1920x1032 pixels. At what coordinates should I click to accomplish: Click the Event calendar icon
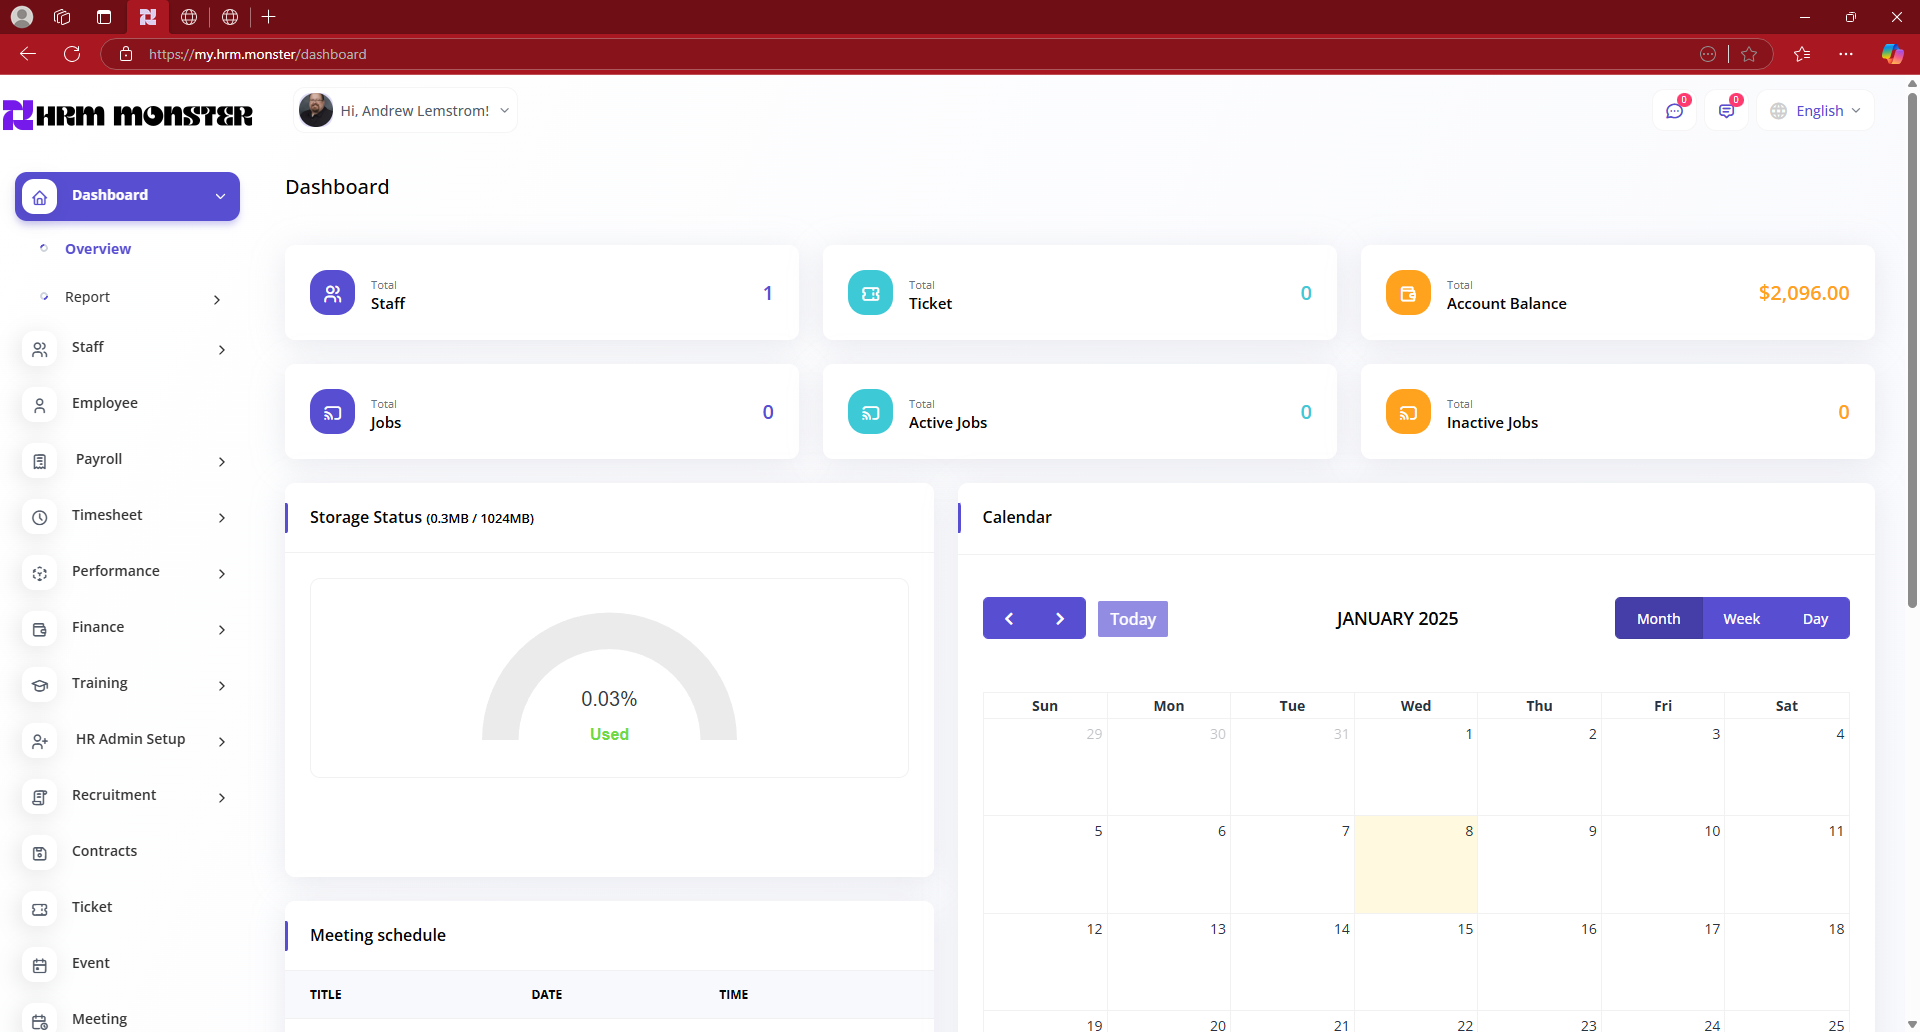pyautogui.click(x=39, y=965)
